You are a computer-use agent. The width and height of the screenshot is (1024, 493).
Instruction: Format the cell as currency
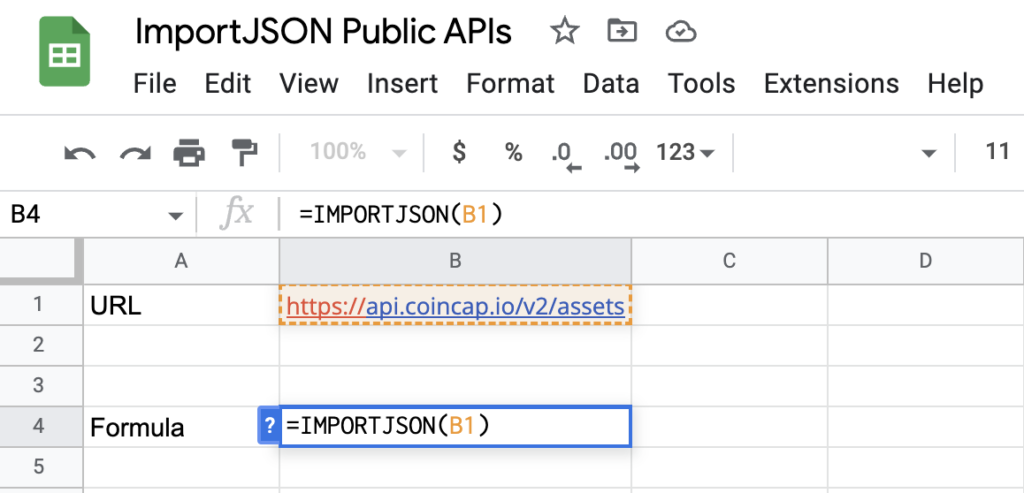[x=459, y=153]
